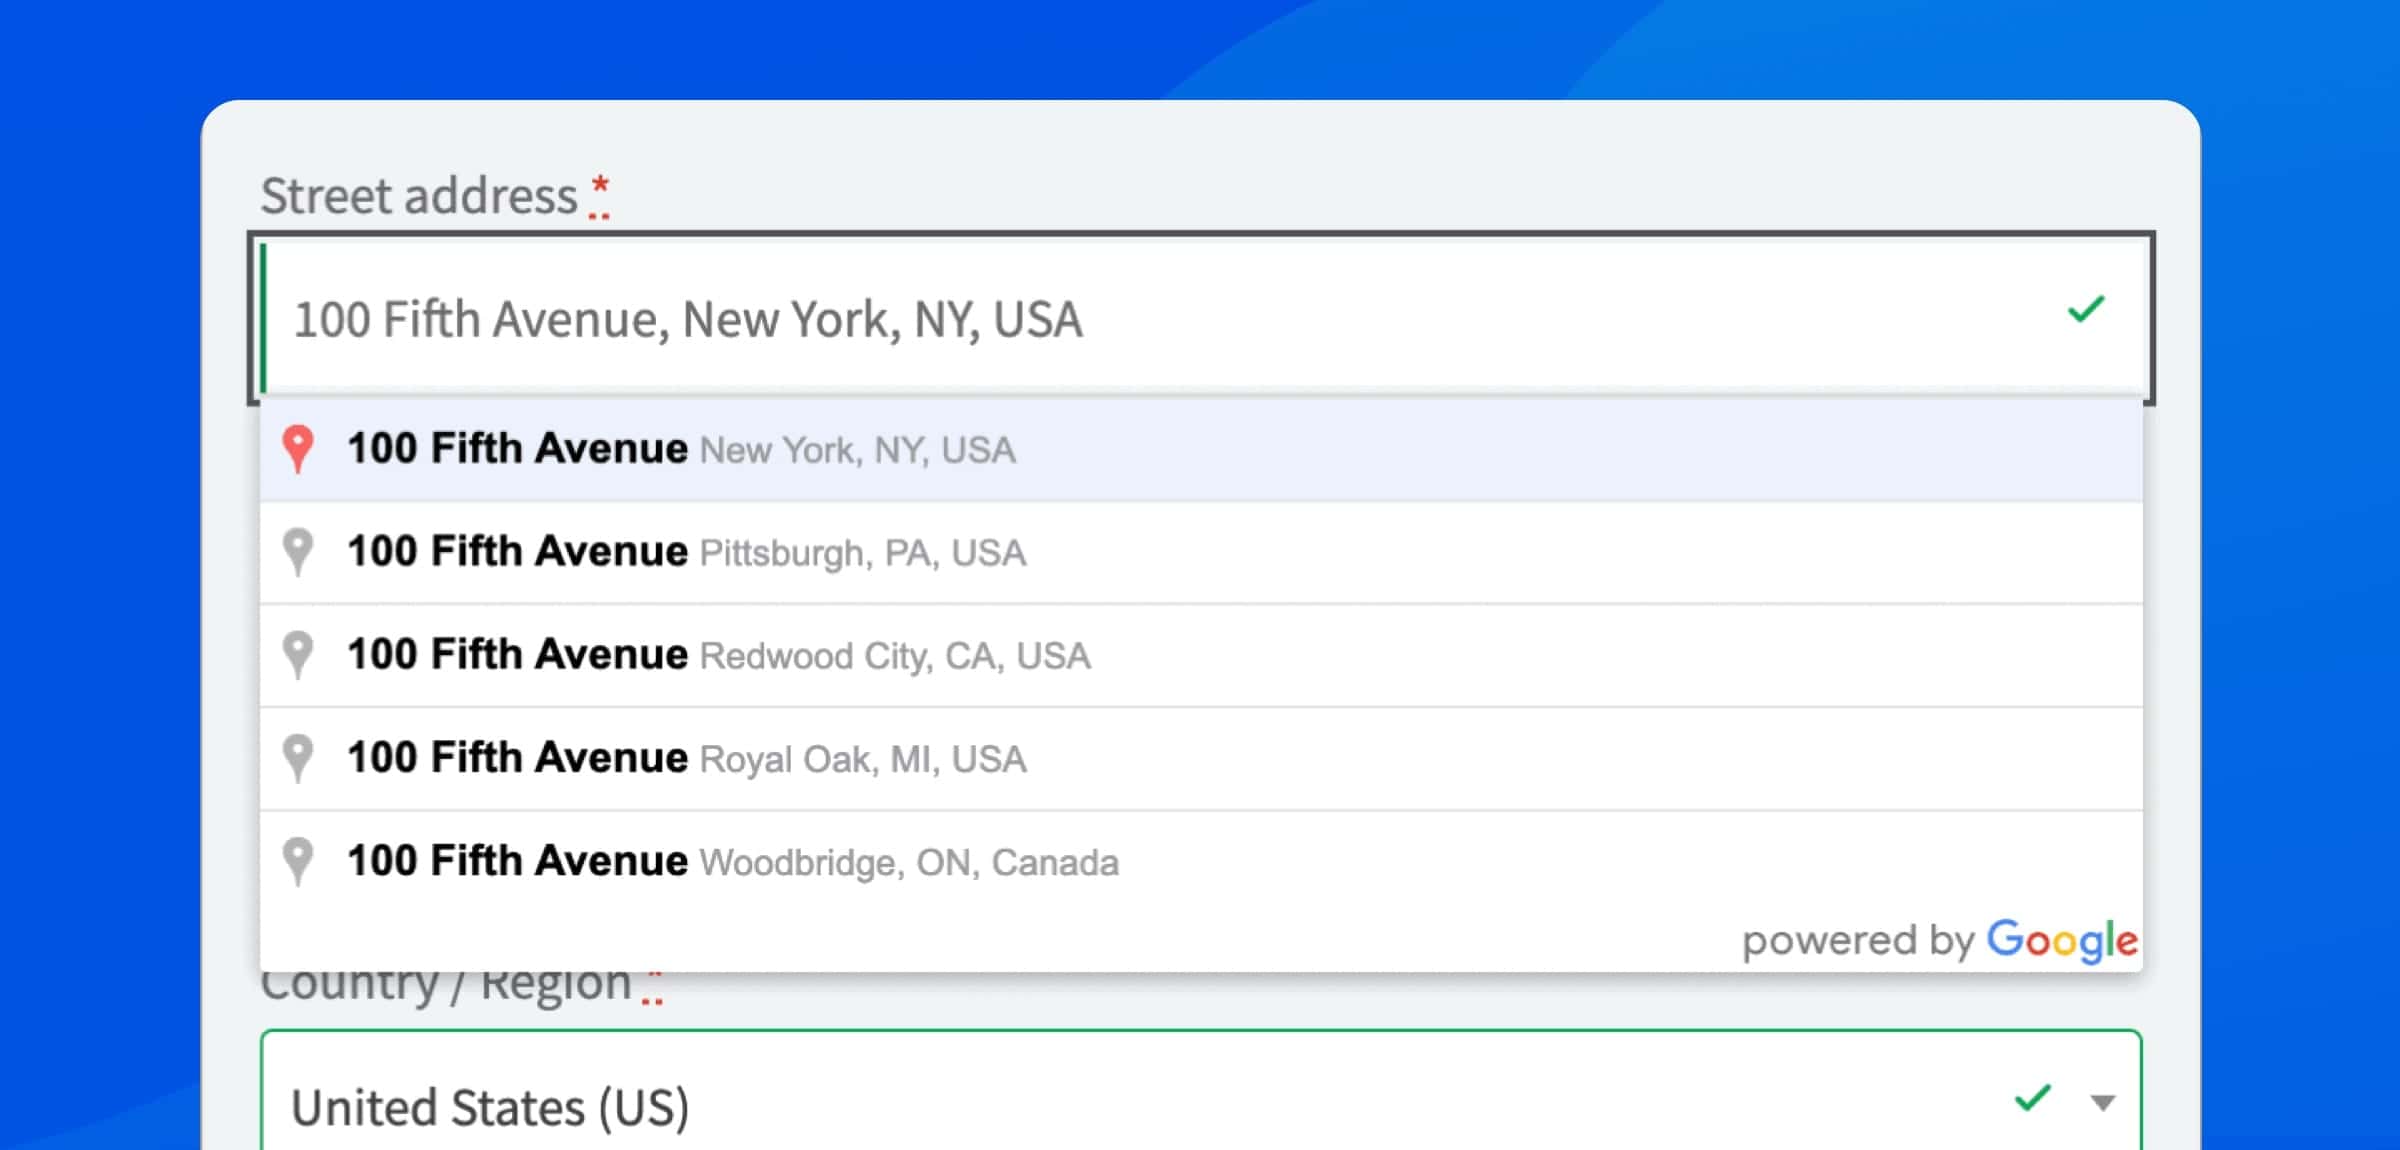2400x1150 pixels.
Task: Click the red asterisk beside Street address
Action: pyautogui.click(x=600, y=185)
